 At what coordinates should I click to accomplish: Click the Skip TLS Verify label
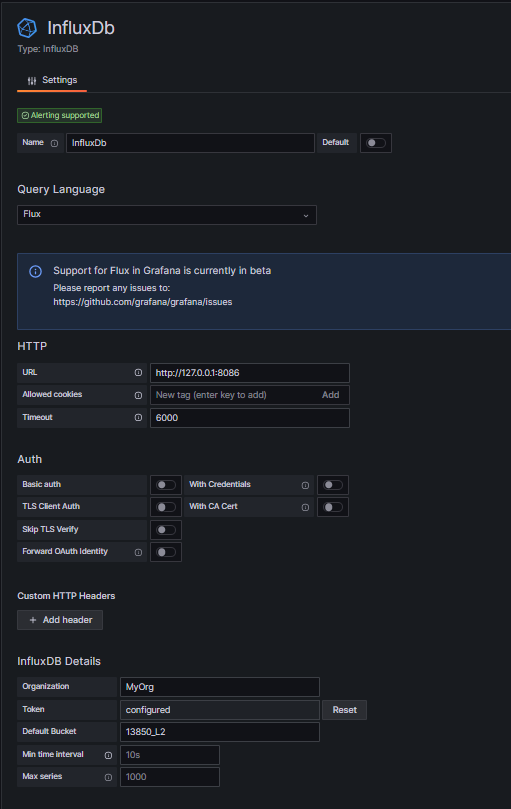pyautogui.click(x=50, y=529)
